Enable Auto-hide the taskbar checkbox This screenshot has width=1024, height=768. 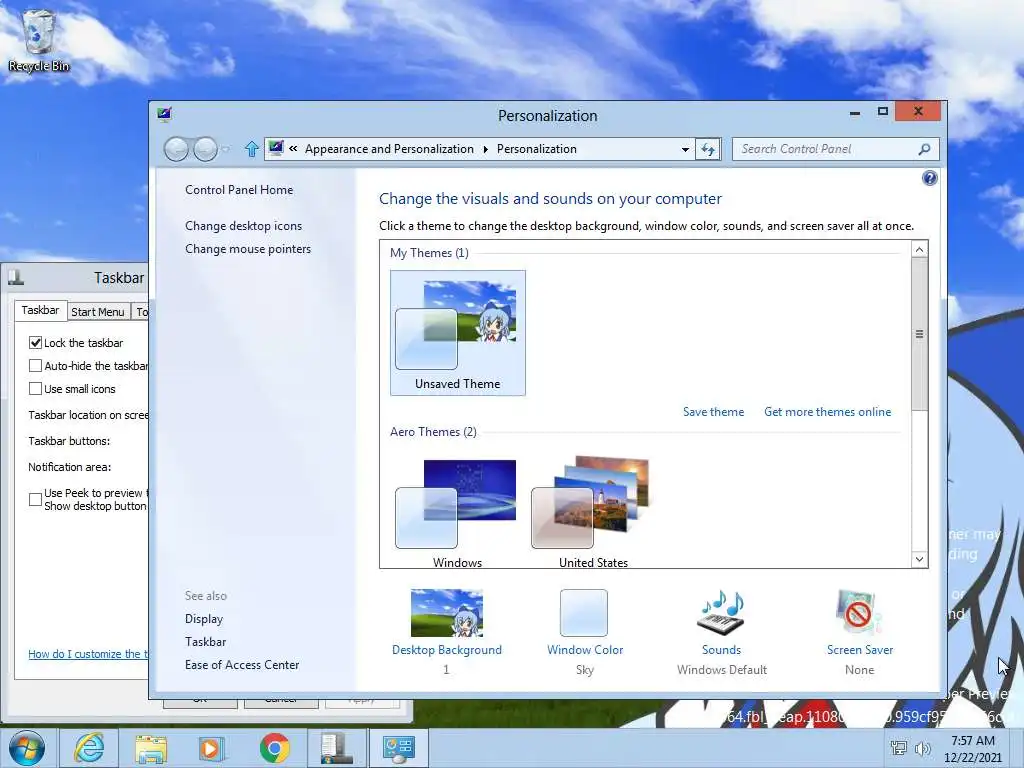[35, 365]
